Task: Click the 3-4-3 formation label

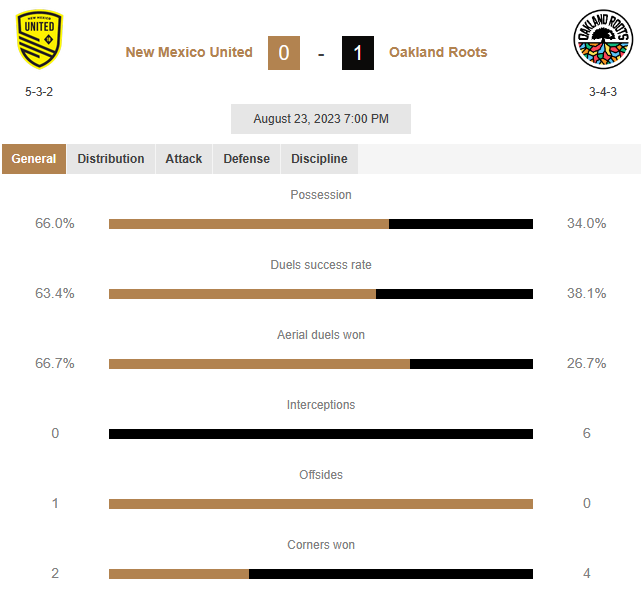Action: coord(603,92)
